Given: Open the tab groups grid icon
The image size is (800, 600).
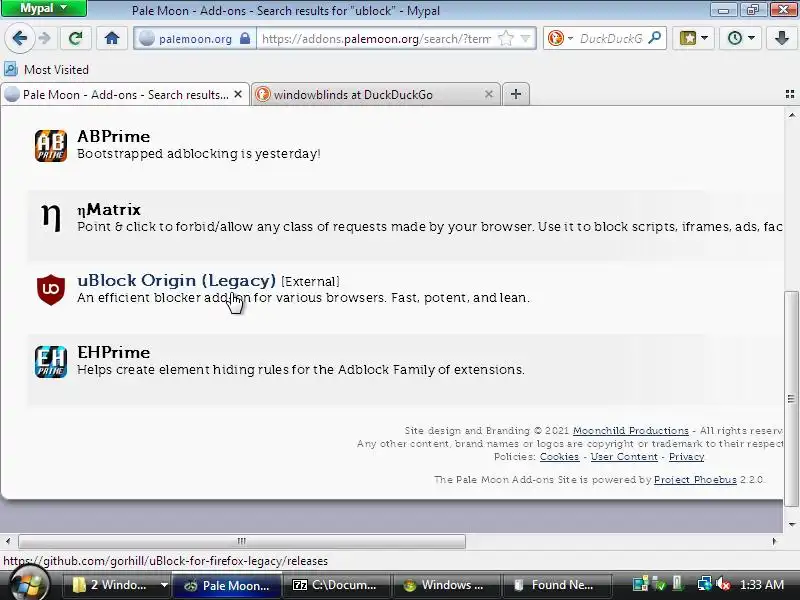Looking at the screenshot, I should point(790,94).
